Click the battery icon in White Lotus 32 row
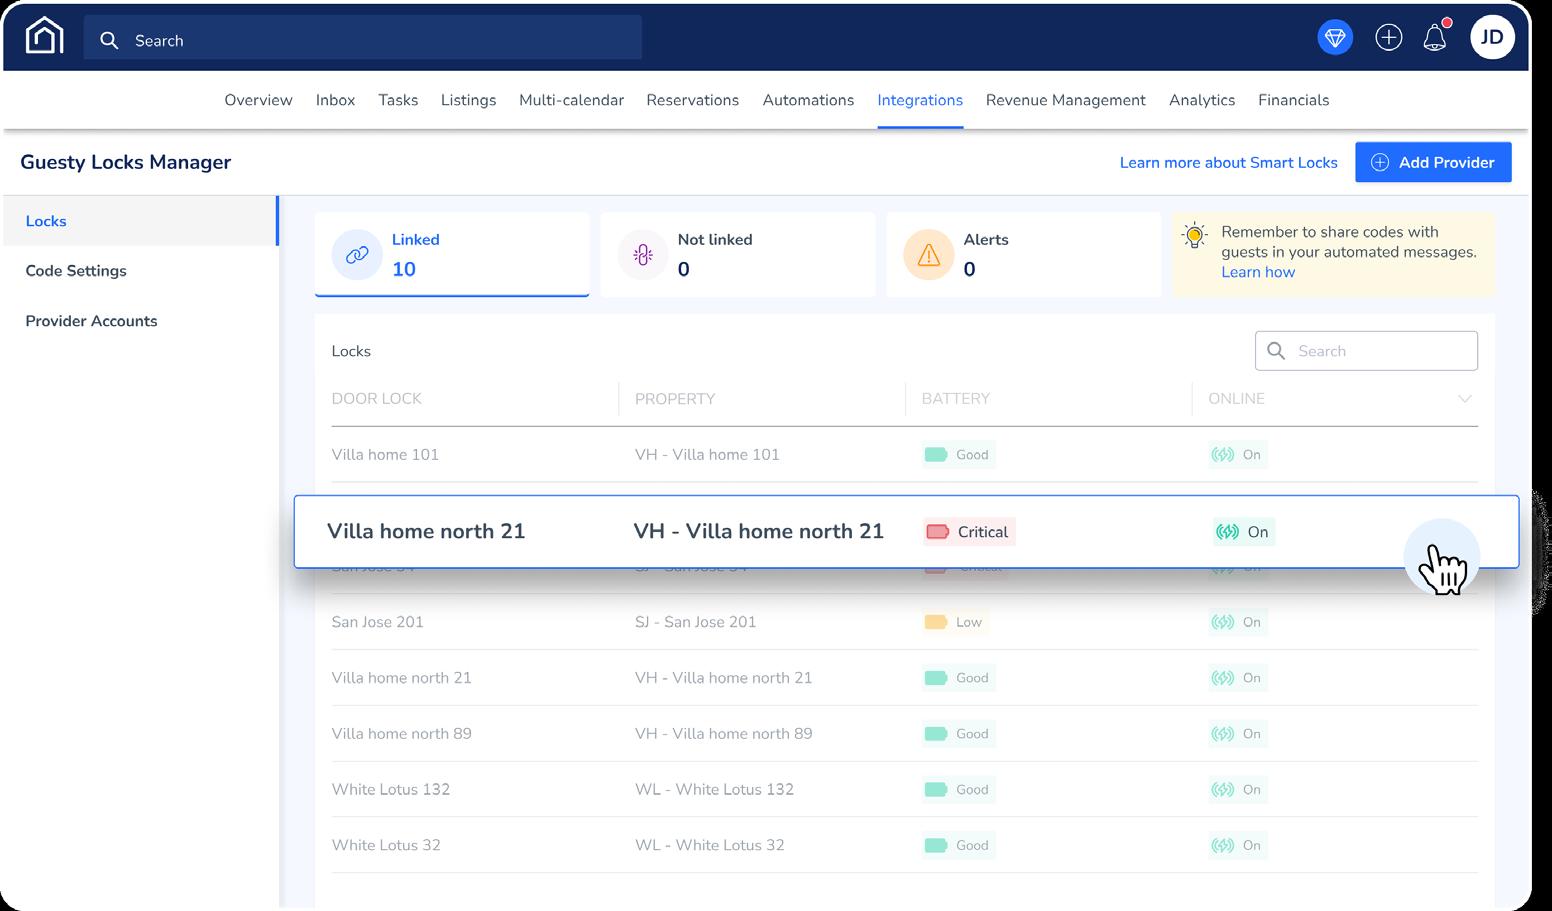 pyautogui.click(x=936, y=846)
